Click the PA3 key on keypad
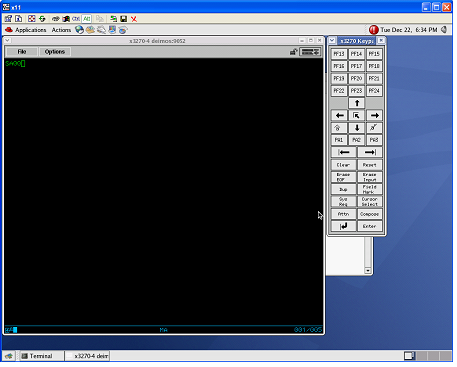 pyautogui.click(x=374, y=140)
